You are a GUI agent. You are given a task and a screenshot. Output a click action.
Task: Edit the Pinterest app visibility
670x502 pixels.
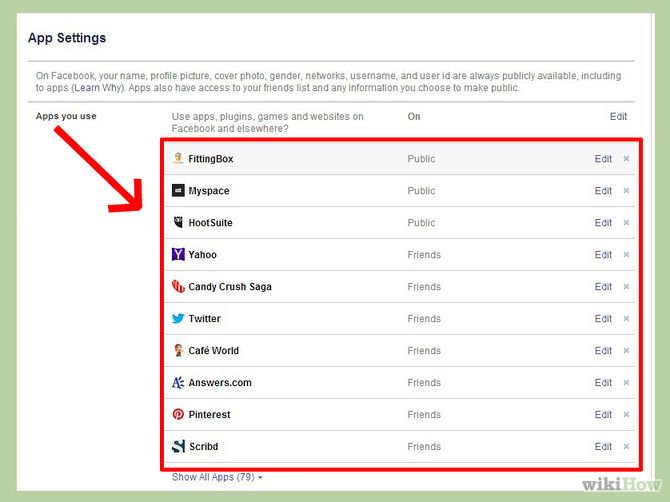point(603,415)
